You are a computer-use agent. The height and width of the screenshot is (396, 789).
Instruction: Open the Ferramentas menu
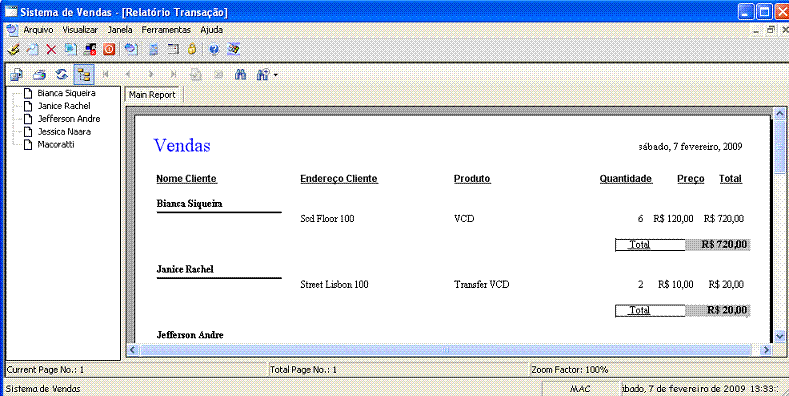(166, 30)
